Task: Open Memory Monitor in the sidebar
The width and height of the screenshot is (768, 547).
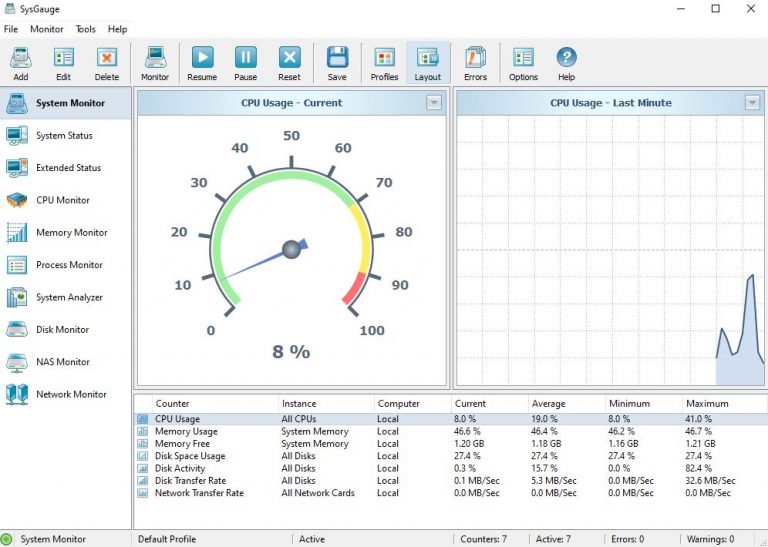Action: click(x=66, y=233)
